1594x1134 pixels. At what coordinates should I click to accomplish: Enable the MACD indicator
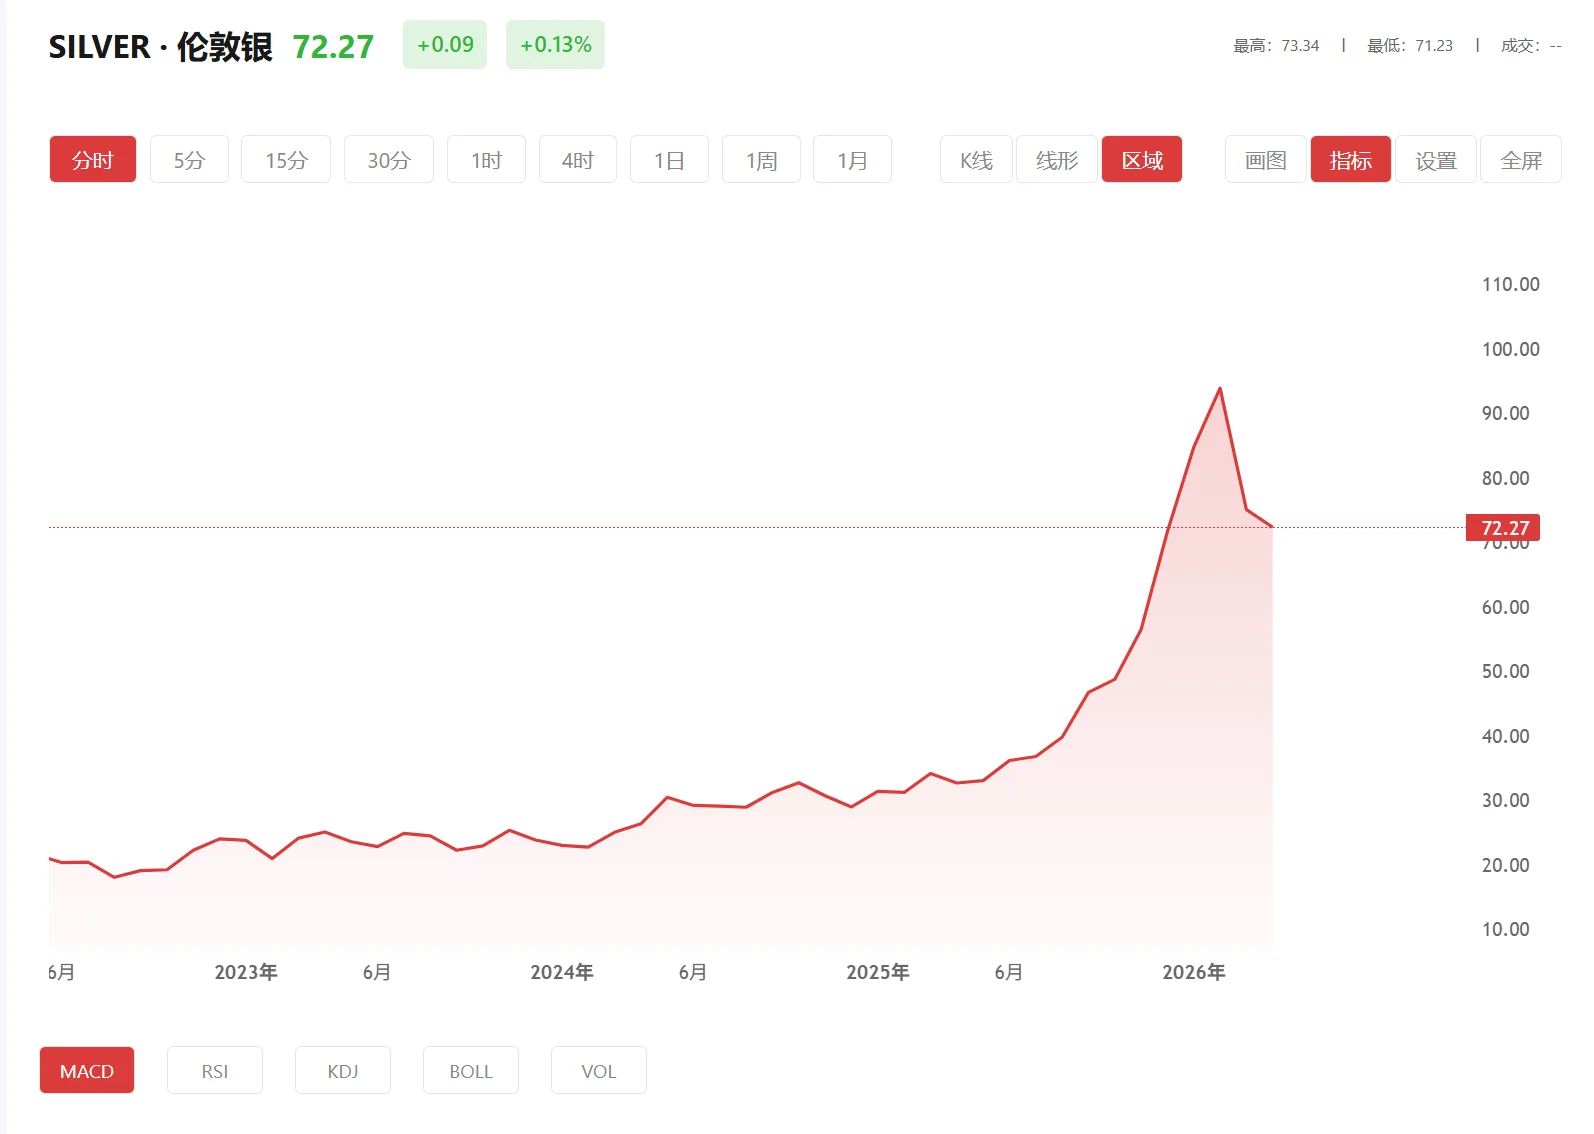click(x=87, y=1071)
